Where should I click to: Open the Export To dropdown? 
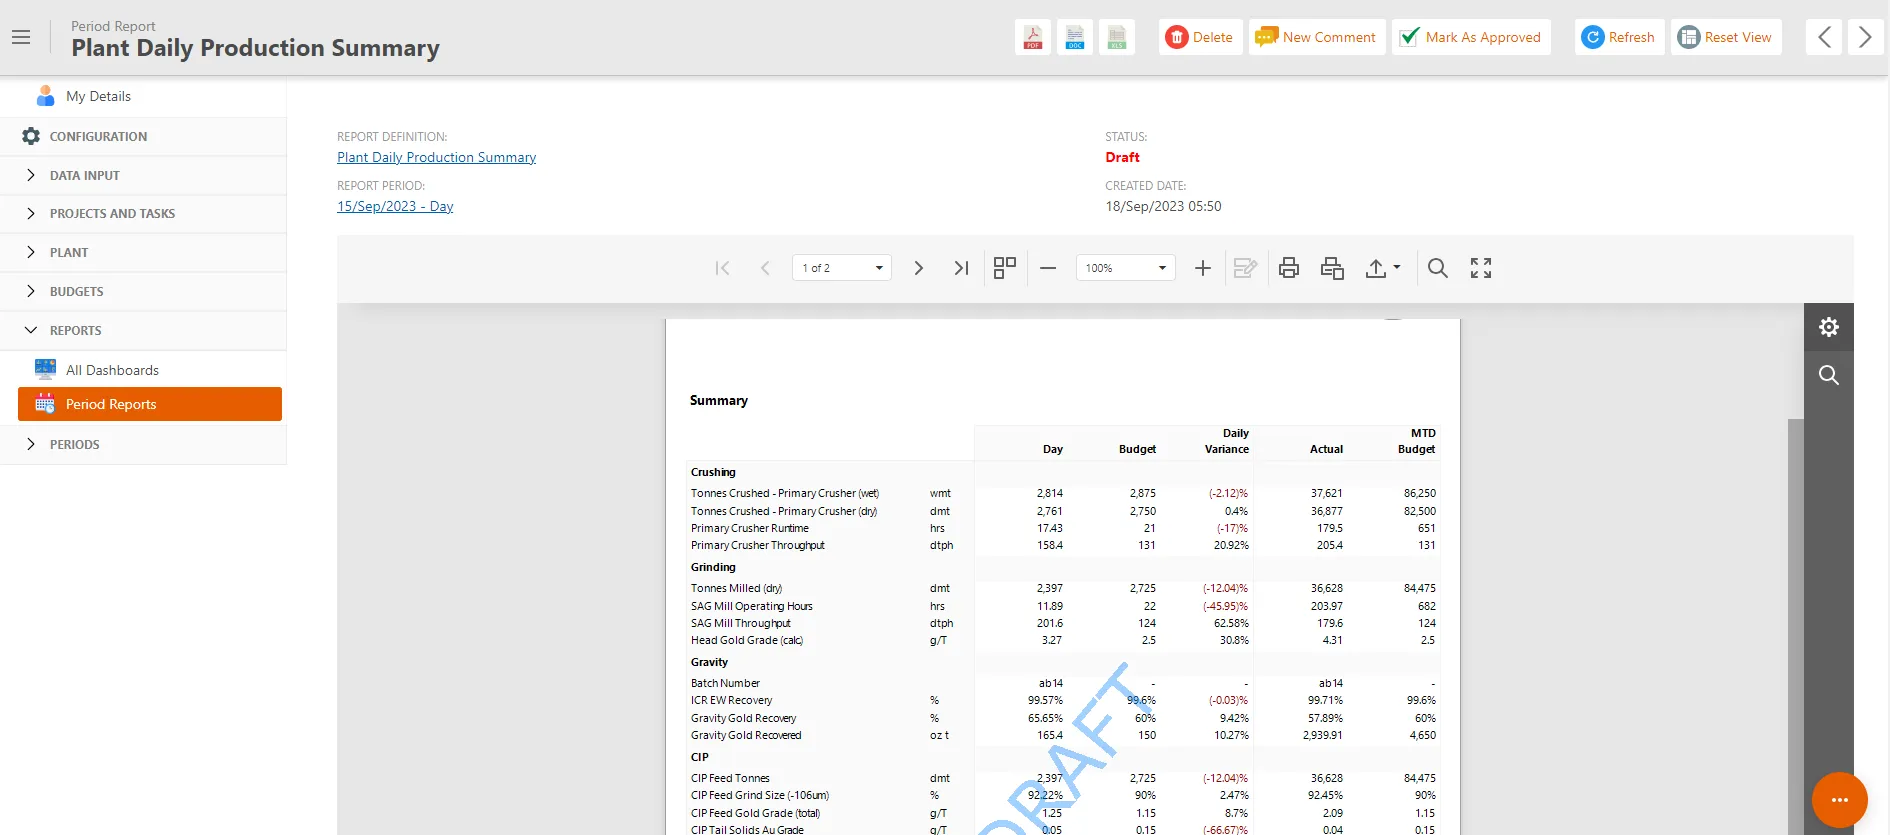1383,268
